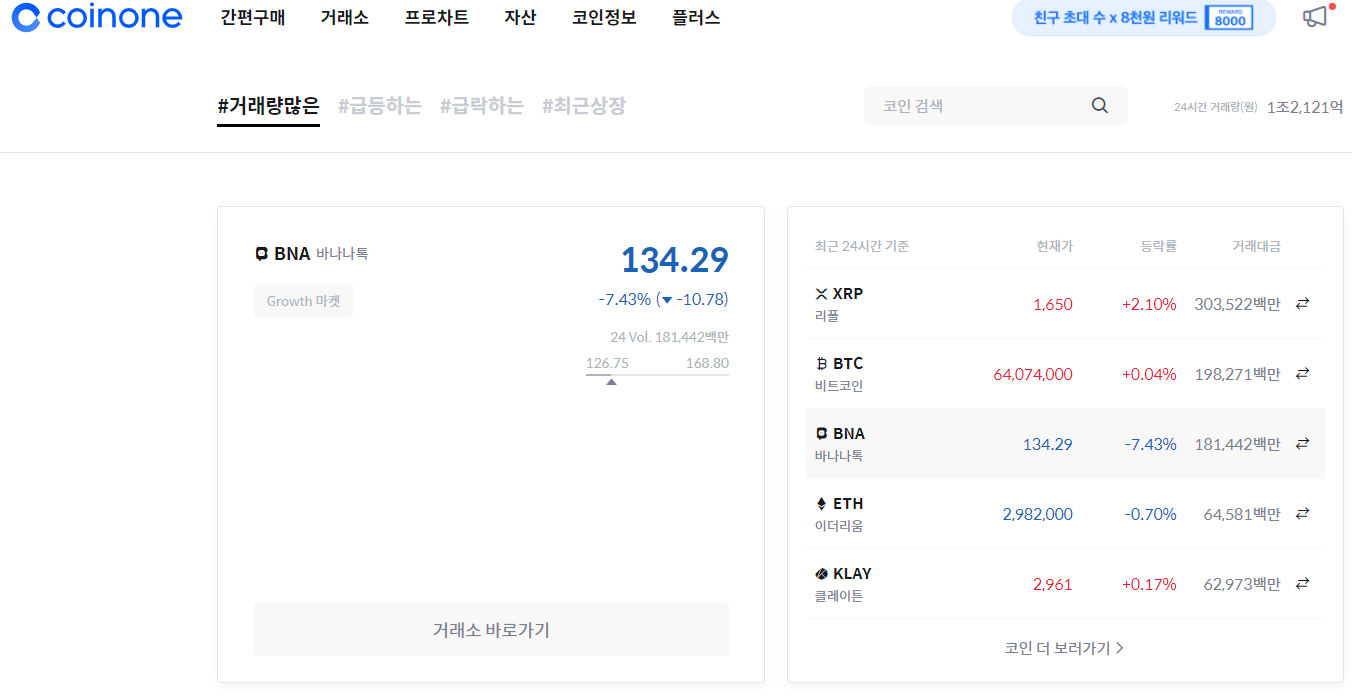Viewport: 1352px width, 699px height.
Task: Click the XRP change +2.10%
Action: [x=1149, y=304]
